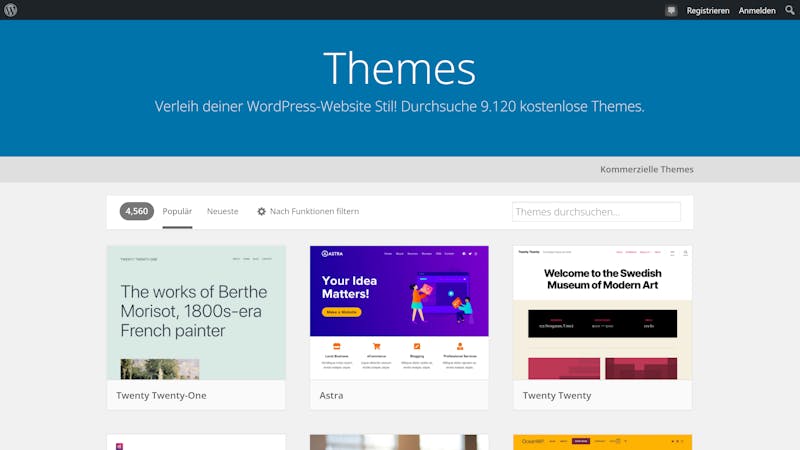Click the yellow OceanWP theme thumbnail

603,442
